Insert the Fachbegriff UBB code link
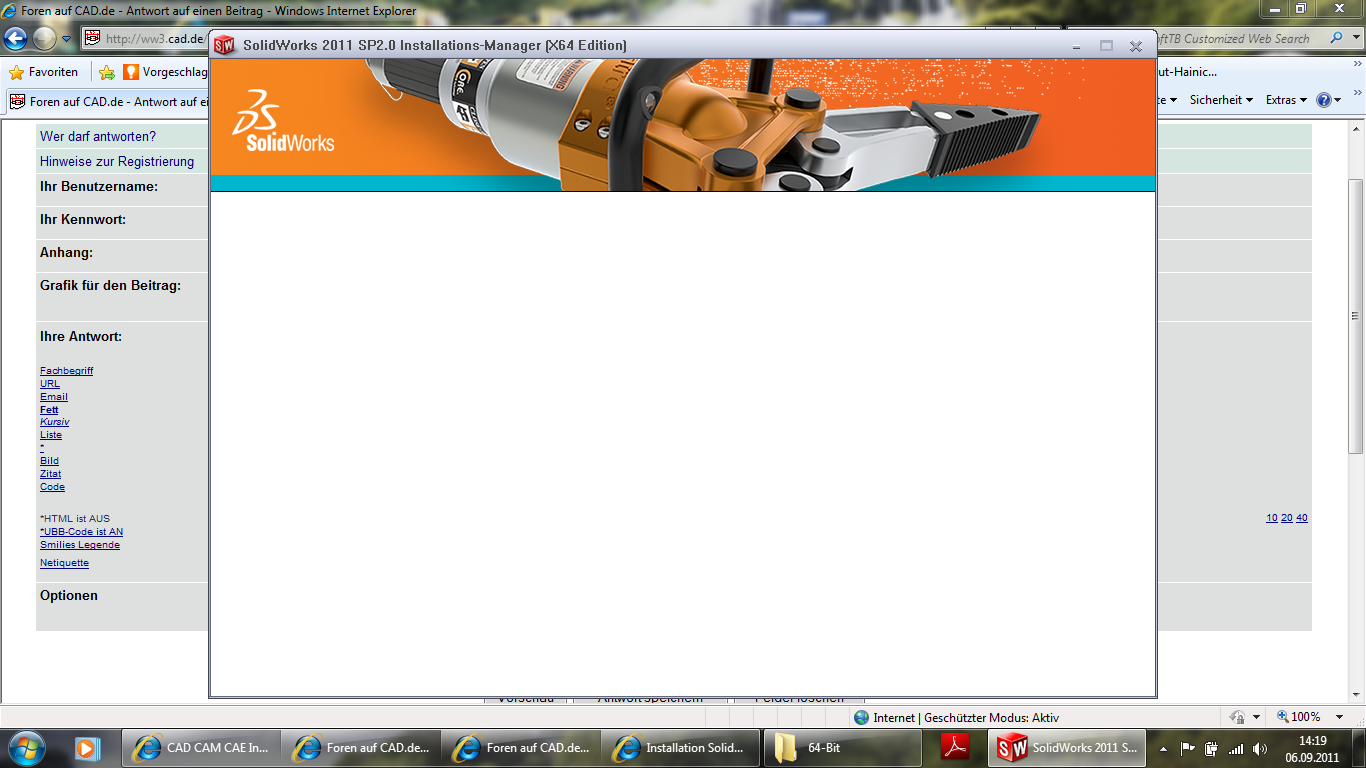 coord(66,370)
